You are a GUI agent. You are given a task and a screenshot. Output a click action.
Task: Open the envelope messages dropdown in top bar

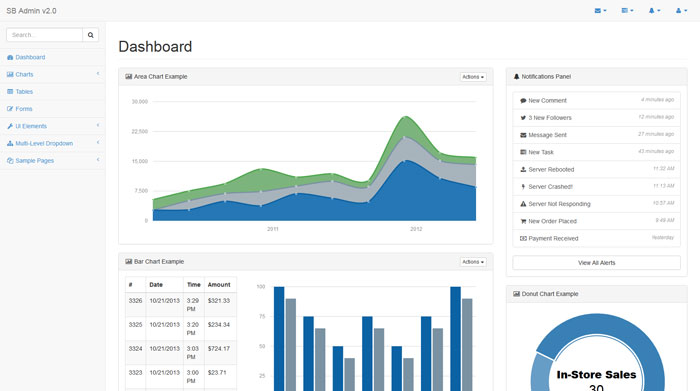coord(600,11)
